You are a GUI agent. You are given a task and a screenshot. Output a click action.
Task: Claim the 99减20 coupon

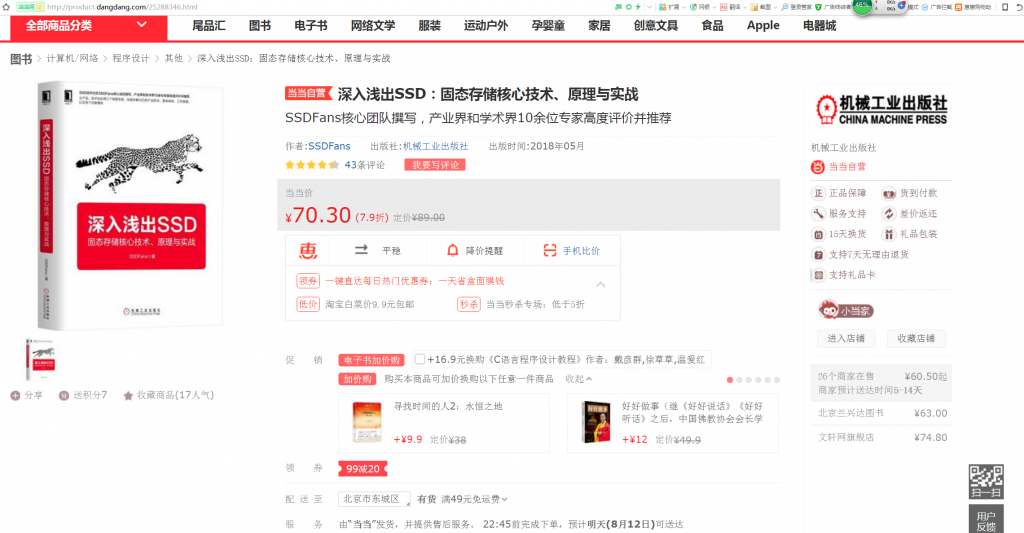point(363,468)
